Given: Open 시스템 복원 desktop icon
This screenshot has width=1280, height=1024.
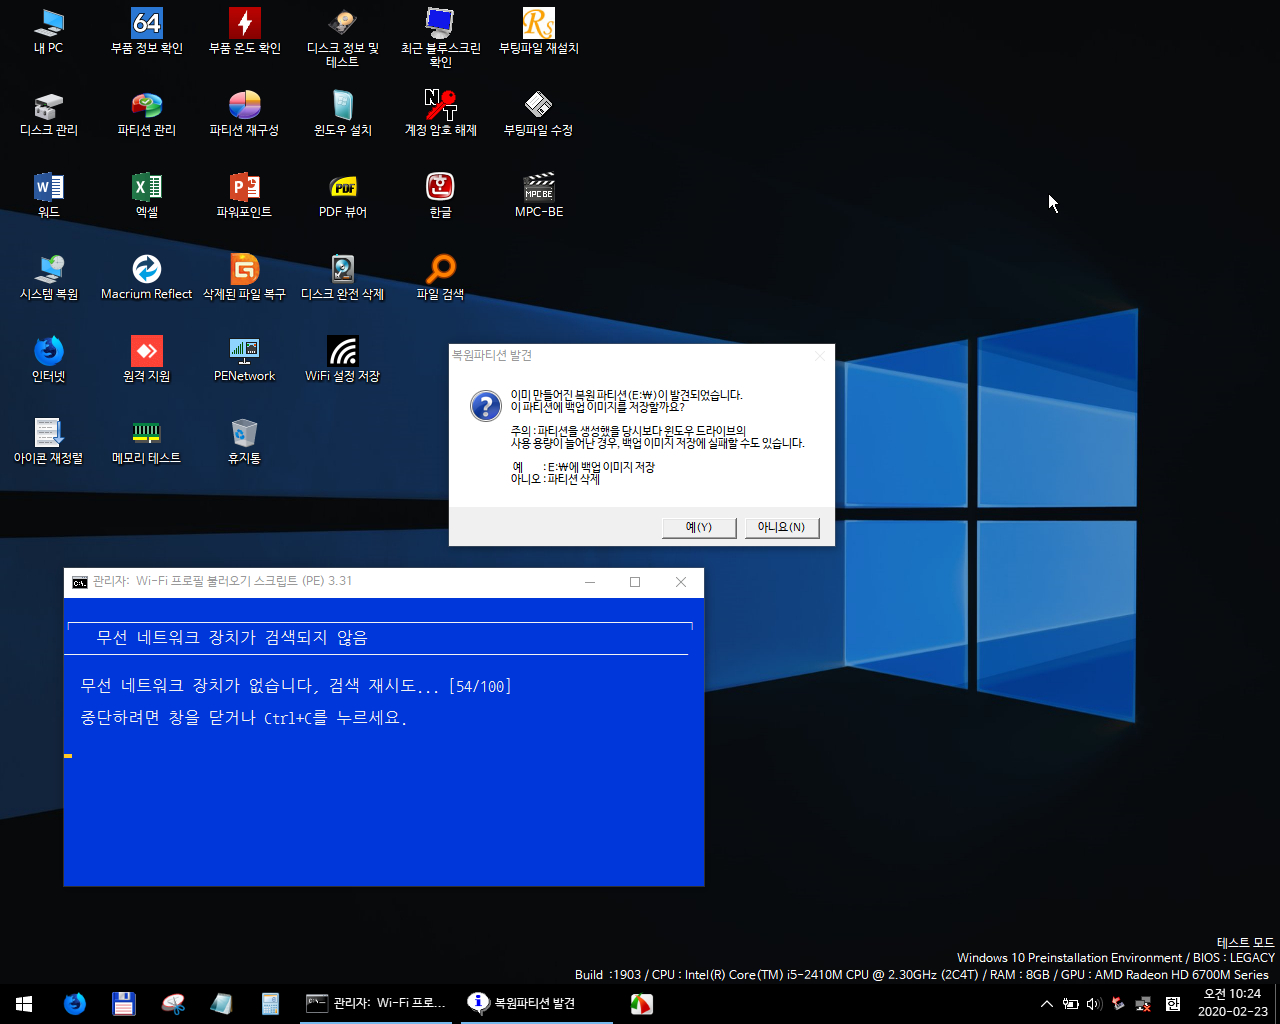Looking at the screenshot, I should [48, 277].
